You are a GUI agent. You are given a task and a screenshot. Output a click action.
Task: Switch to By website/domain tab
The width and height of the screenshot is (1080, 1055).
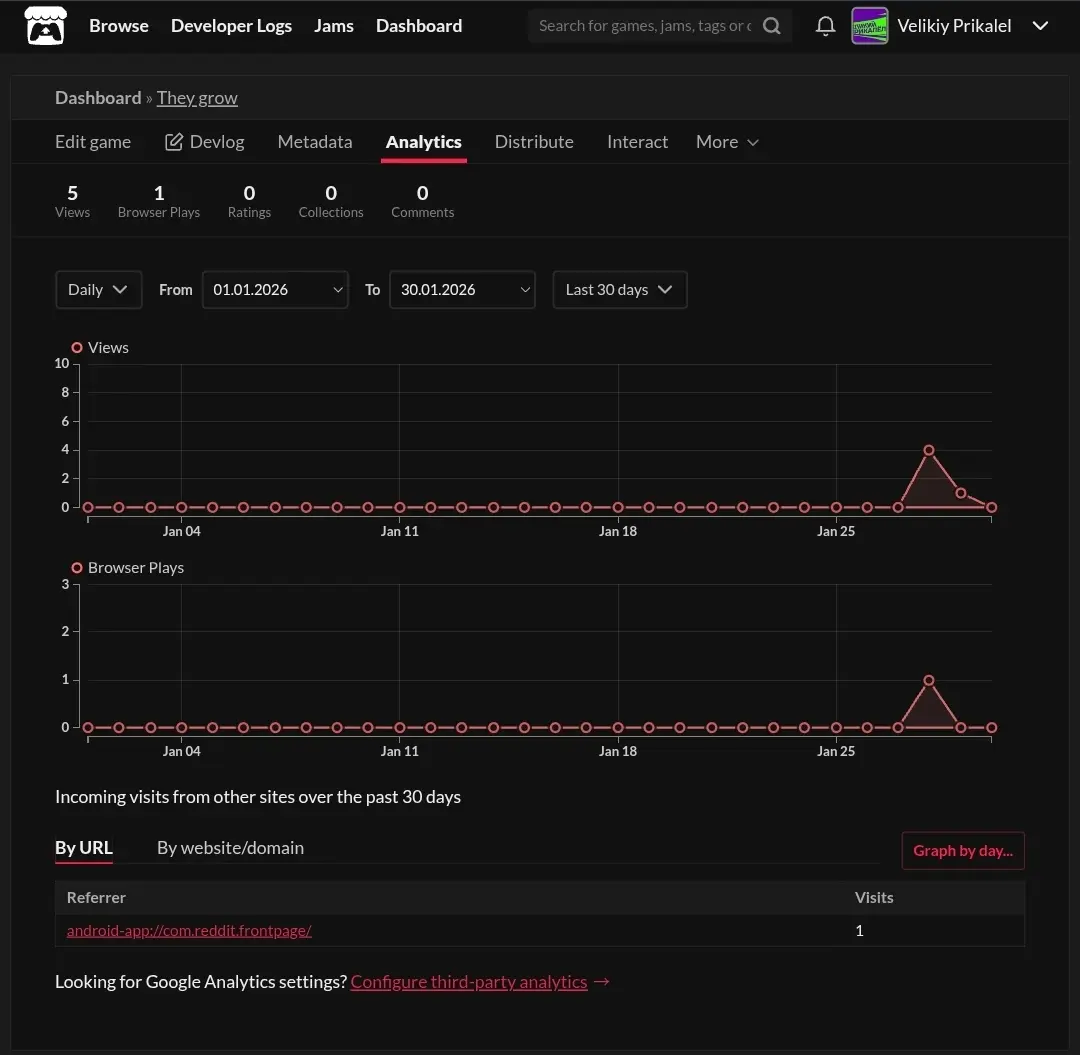230,848
